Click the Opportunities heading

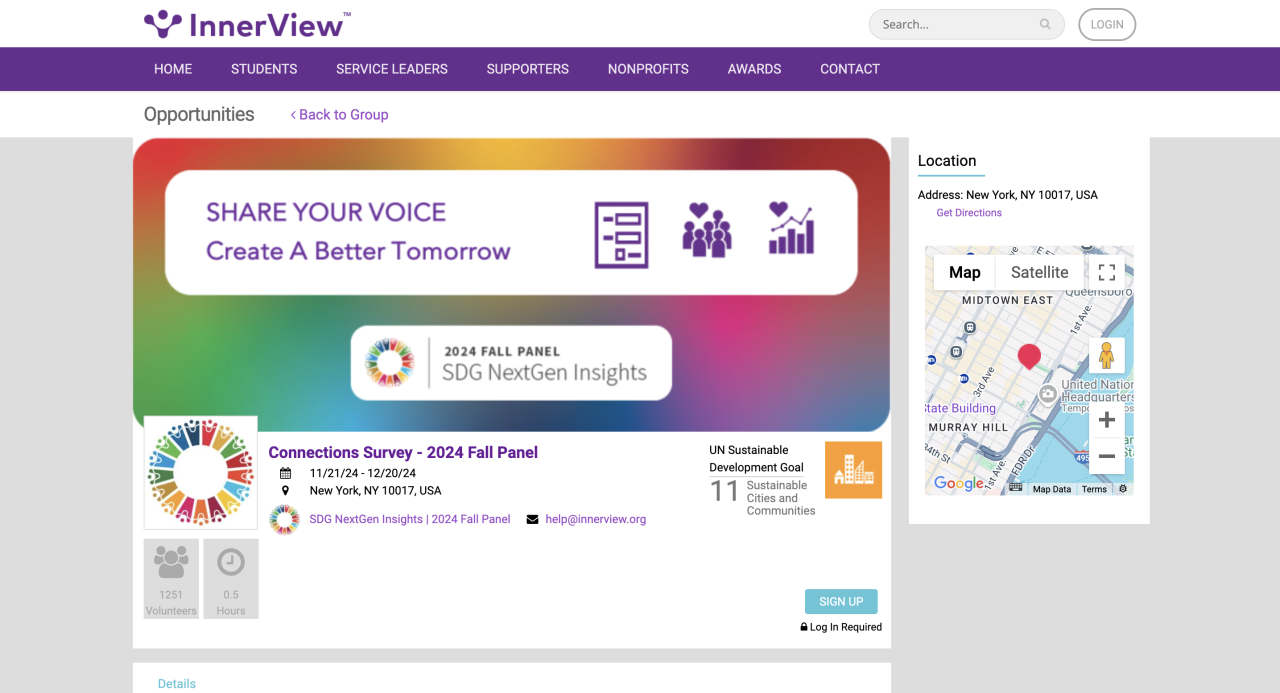click(x=199, y=114)
